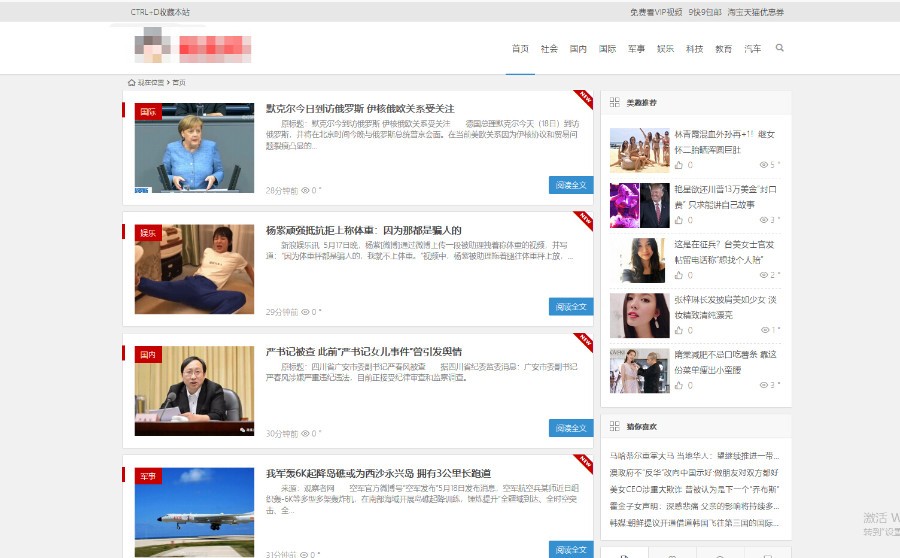Click eye icon on 林青霞 sidebar item
Viewport: 900px width, 558px height.
[x=764, y=165]
